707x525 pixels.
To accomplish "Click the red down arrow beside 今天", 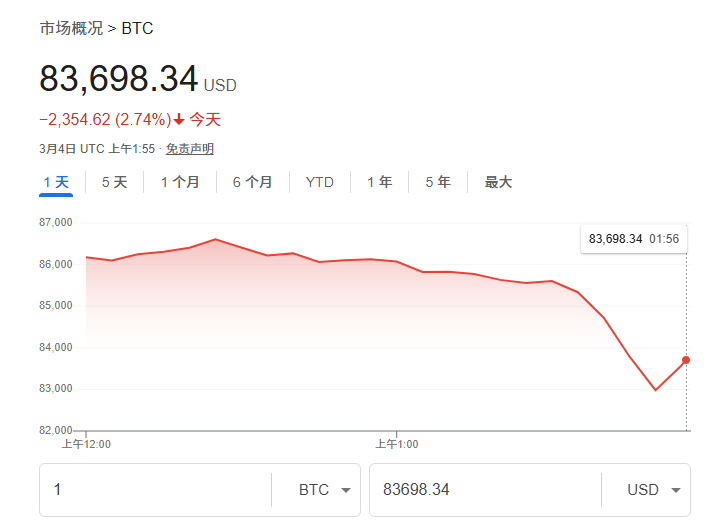I will [x=179, y=120].
